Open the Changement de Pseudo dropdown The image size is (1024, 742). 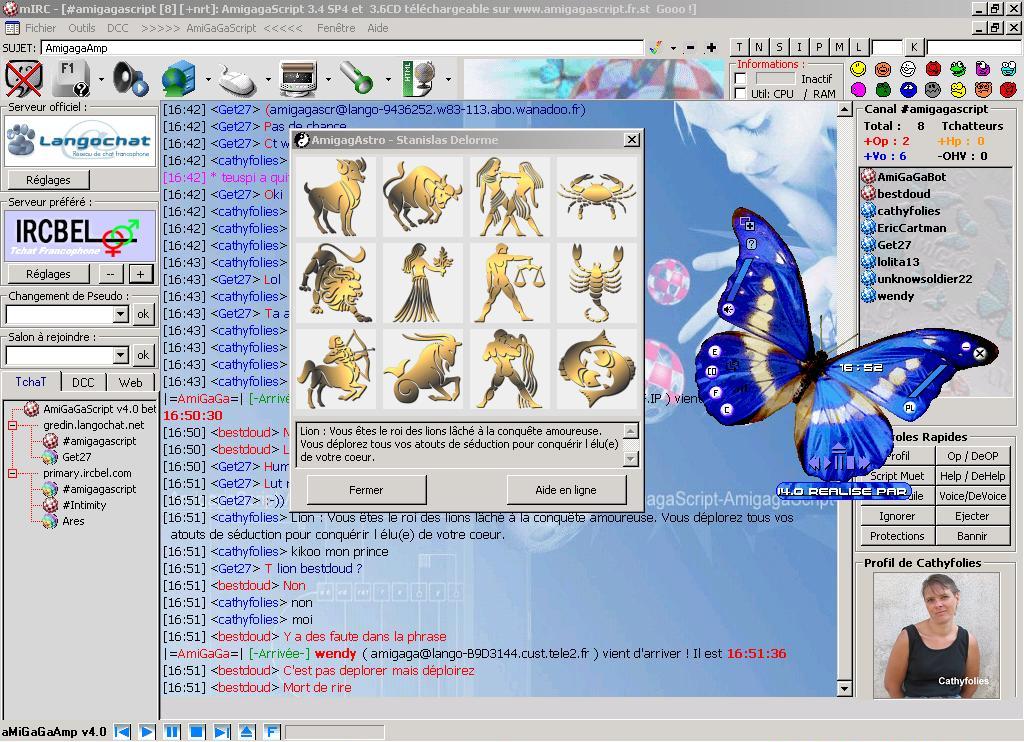[120, 315]
